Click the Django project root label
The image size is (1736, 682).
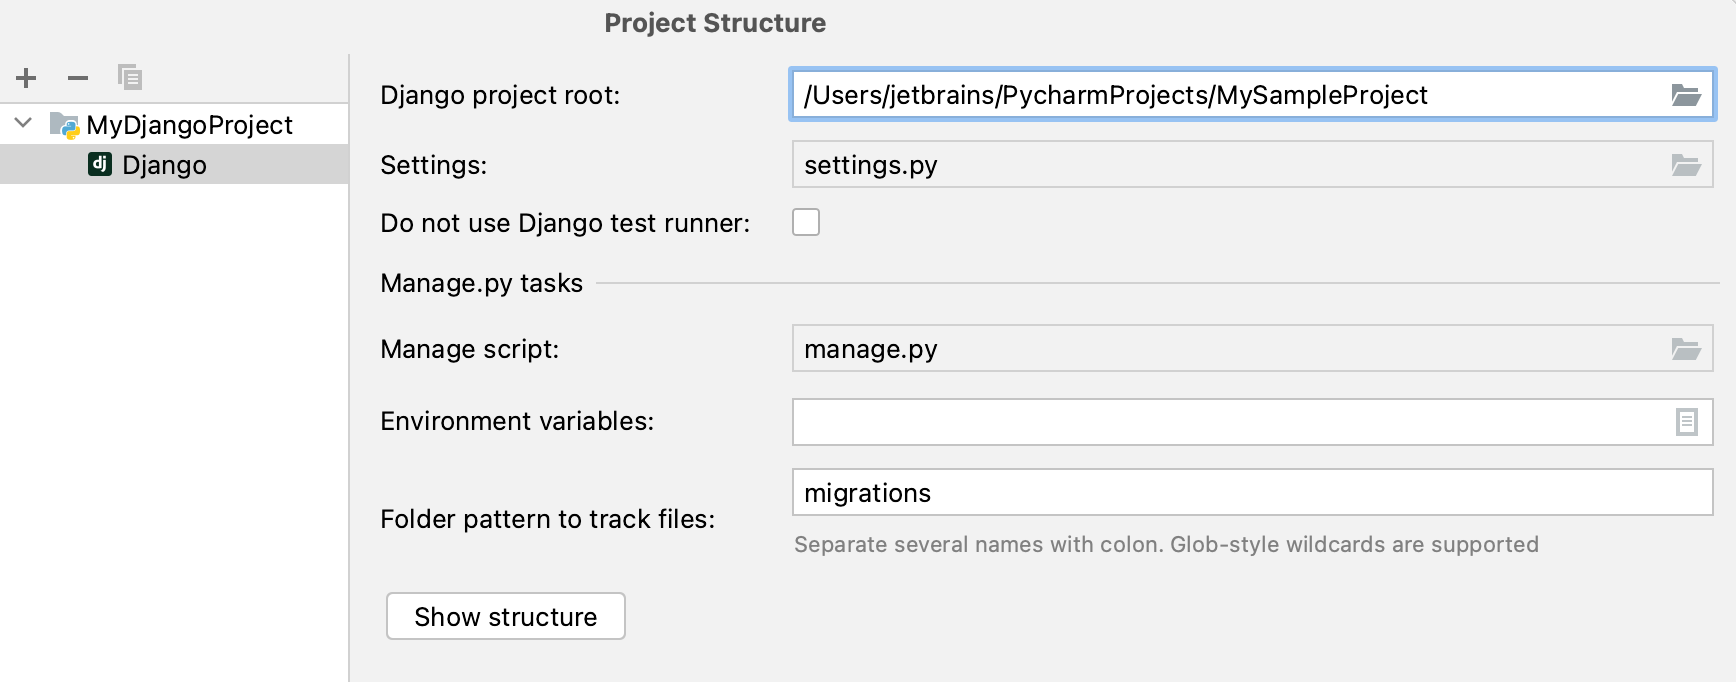pyautogui.click(x=500, y=95)
